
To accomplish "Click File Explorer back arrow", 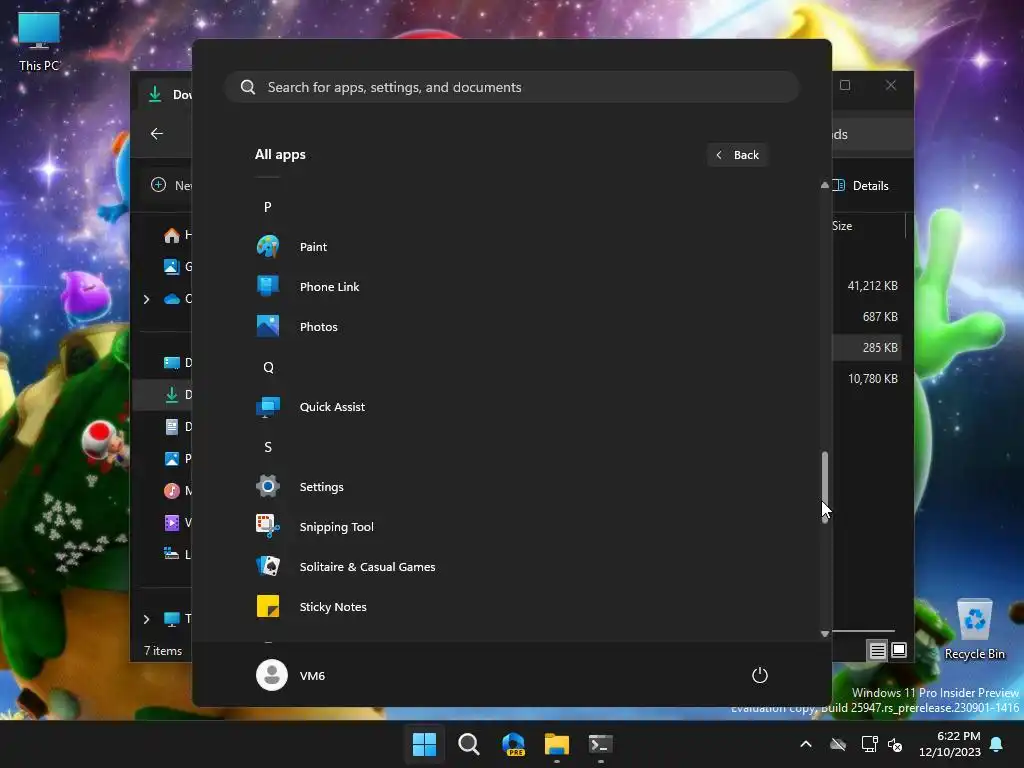I will tap(157, 134).
